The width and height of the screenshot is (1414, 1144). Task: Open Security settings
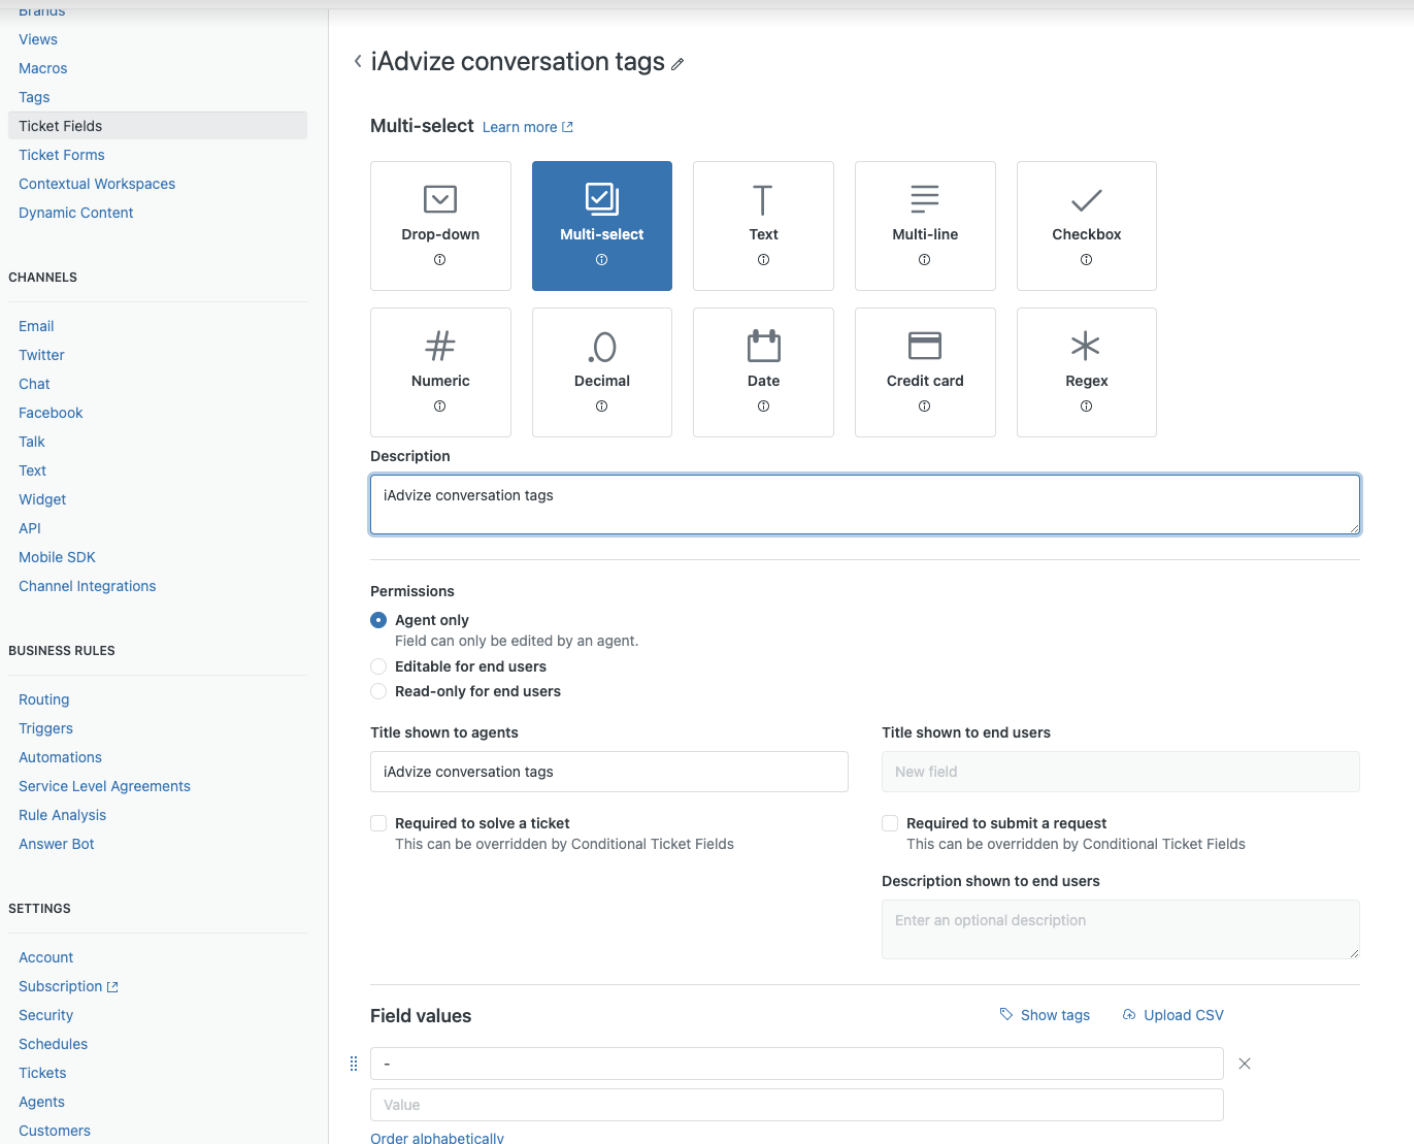click(46, 1015)
